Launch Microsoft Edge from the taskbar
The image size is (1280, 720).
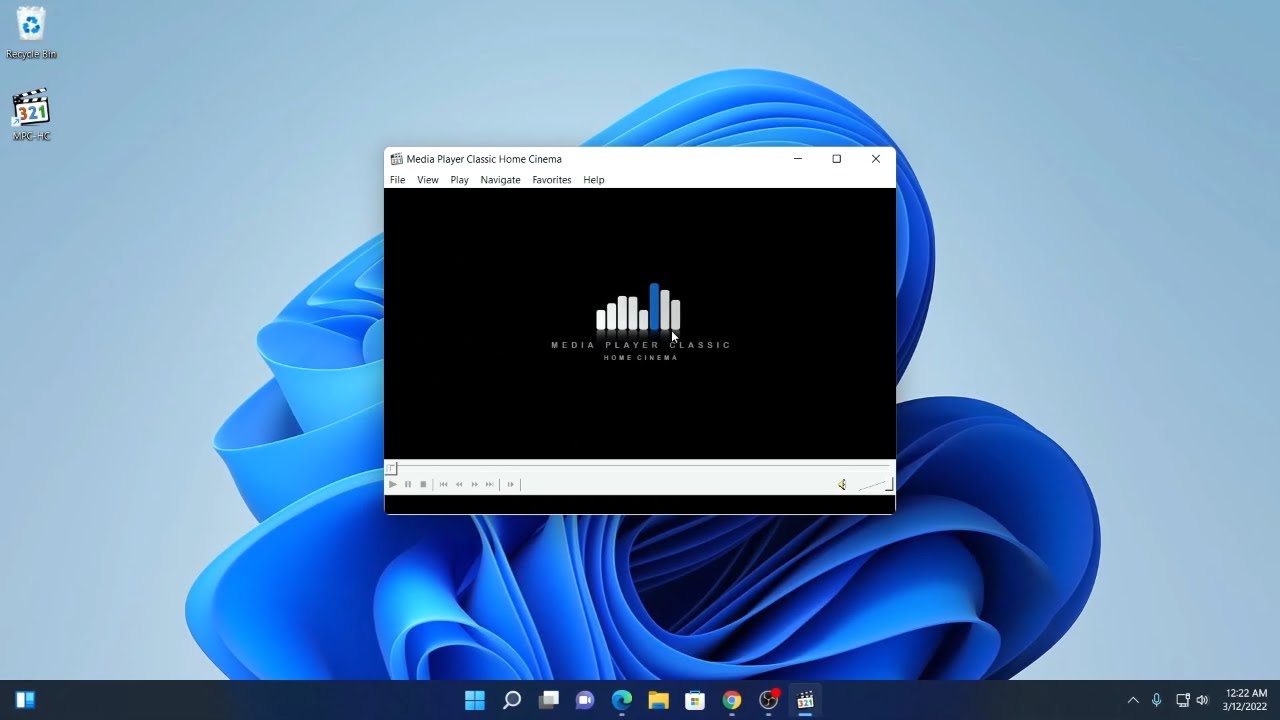(622, 700)
